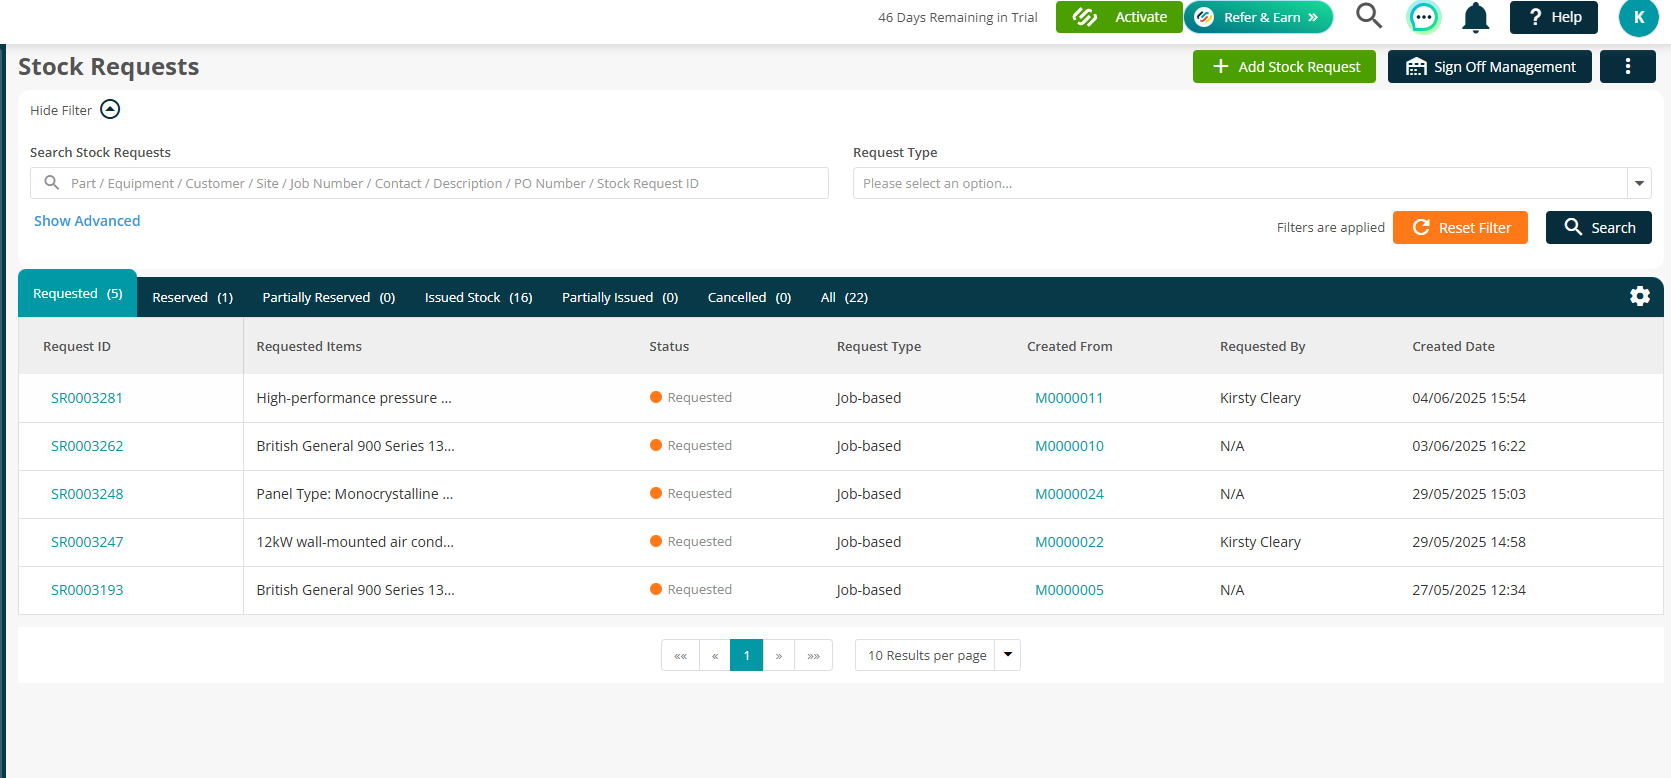Select the Requested (5) tab
Screen dimensions: 1671x778
78,294
